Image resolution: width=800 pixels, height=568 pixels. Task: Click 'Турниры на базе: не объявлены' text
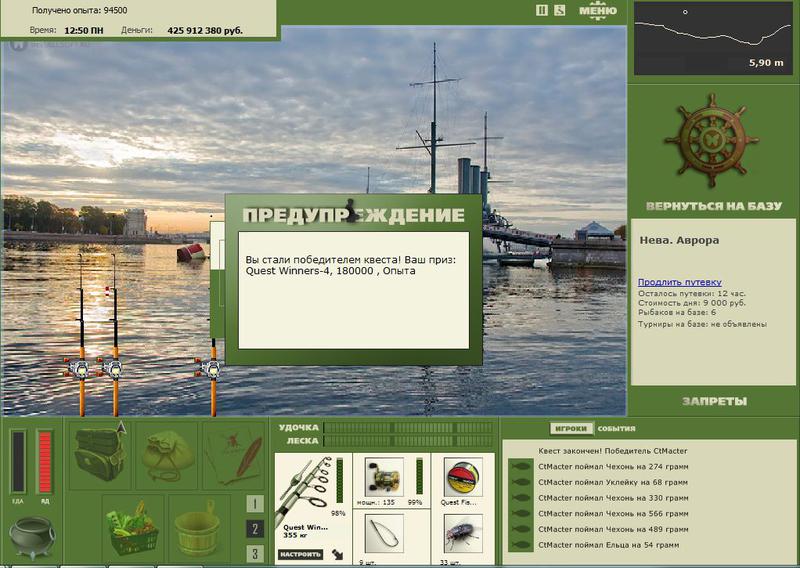click(702, 324)
